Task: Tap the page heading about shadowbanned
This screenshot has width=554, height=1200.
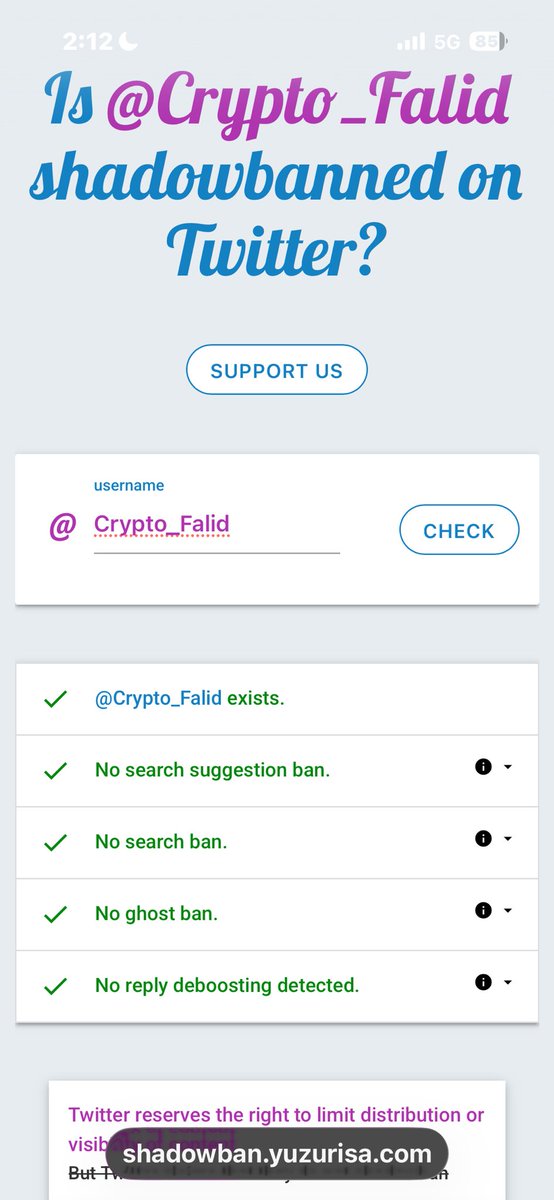Action: click(x=277, y=175)
